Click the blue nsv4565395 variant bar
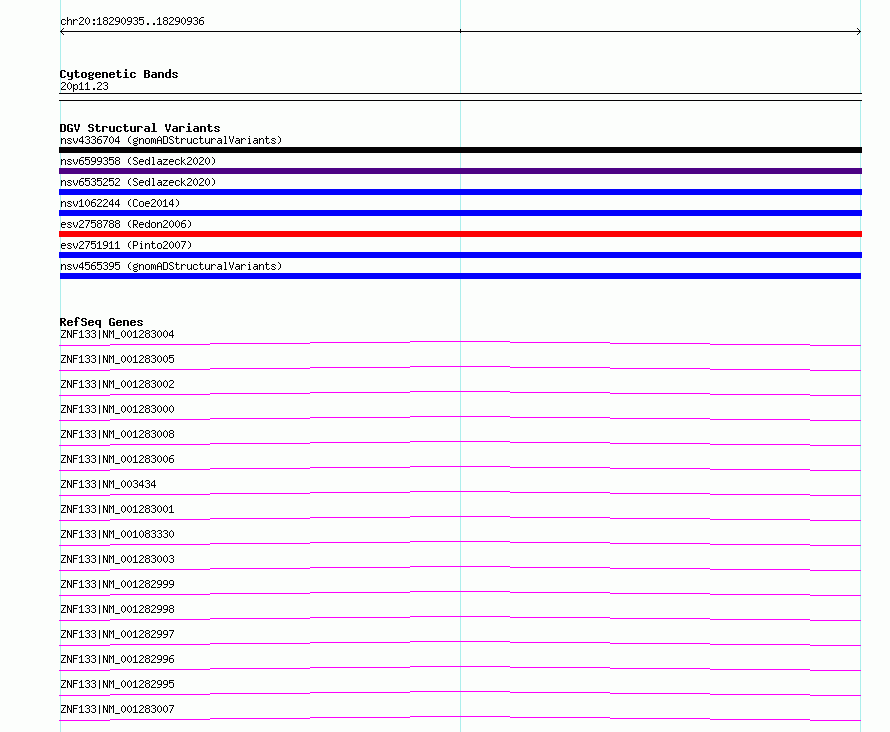The width and height of the screenshot is (890, 732). tap(460, 276)
